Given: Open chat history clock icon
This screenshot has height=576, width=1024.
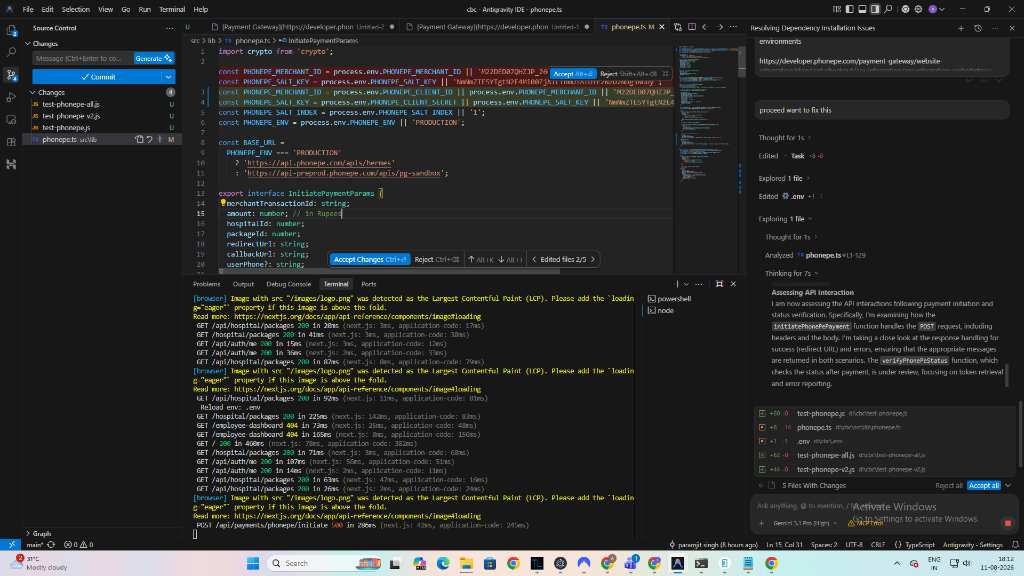Looking at the screenshot, I should 978,28.
